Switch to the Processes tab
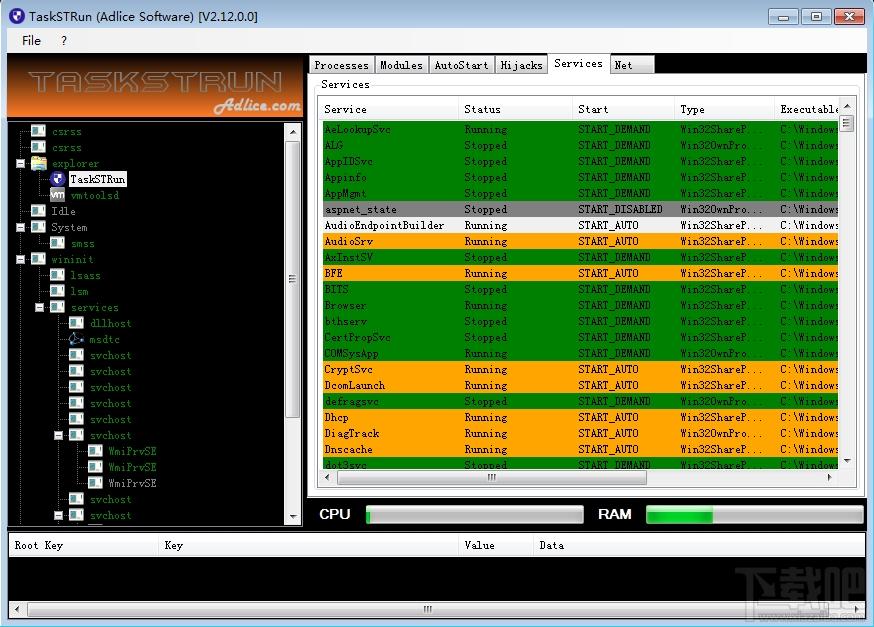Viewport: 874px width, 627px height. coord(342,65)
